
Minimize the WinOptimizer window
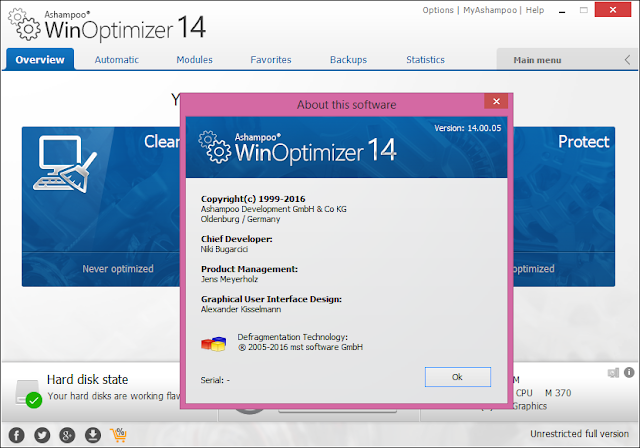click(x=562, y=10)
